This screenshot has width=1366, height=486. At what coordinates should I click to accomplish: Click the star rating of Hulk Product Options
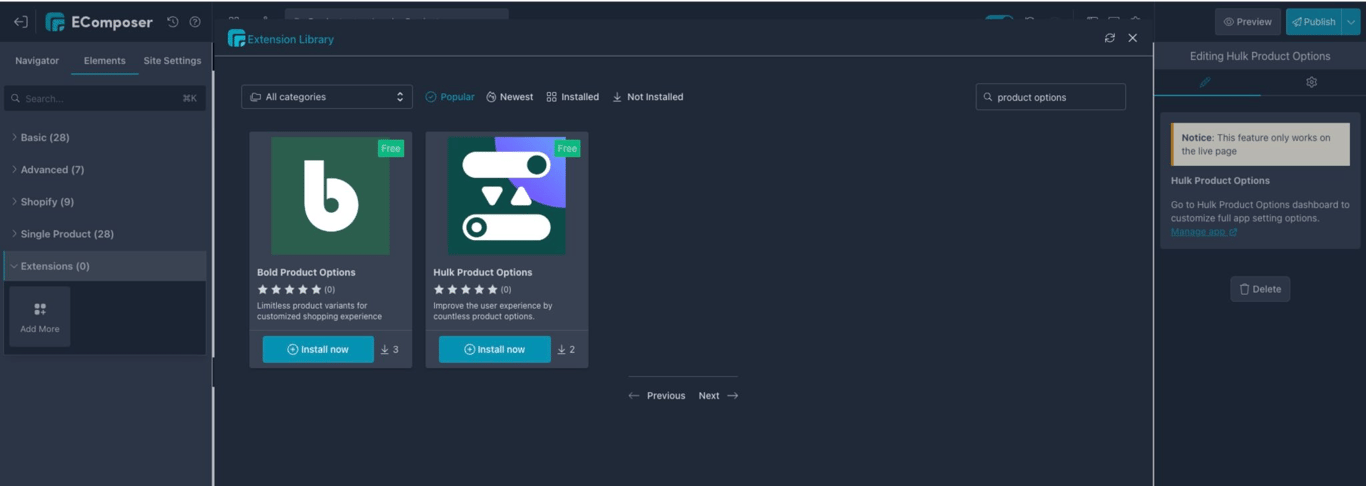point(466,289)
